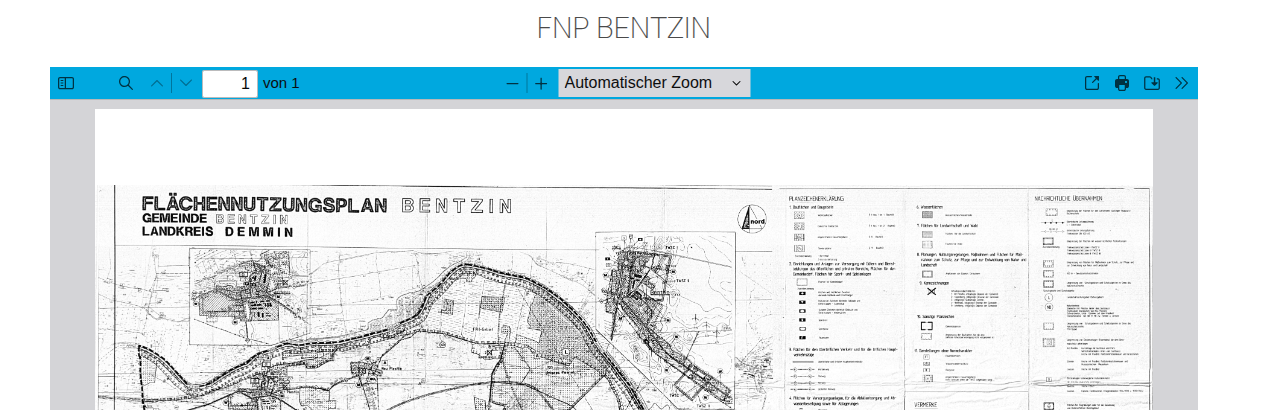
Task: Download the PDF file
Action: tap(1152, 83)
